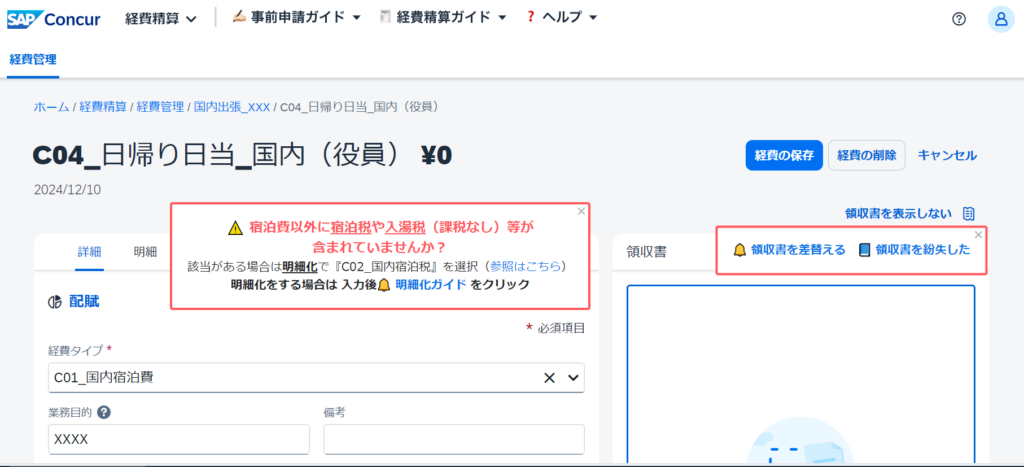The height and width of the screenshot is (467, 1024).
Task: Click the info icon next to 業務目的
Action: click(x=104, y=411)
